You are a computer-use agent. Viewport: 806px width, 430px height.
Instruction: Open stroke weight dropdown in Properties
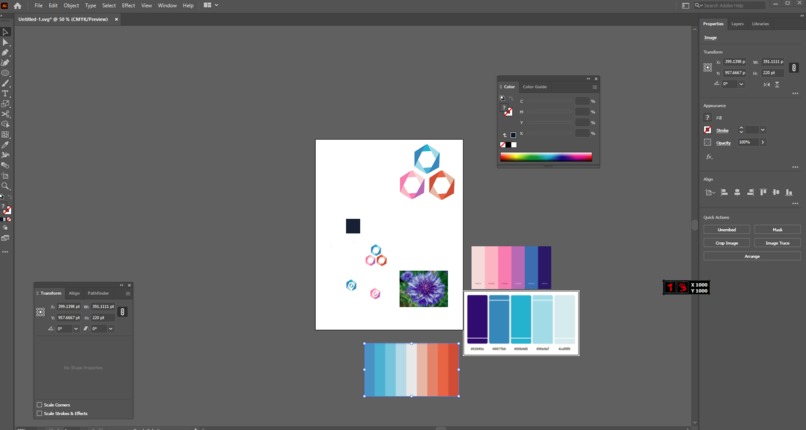[x=763, y=130]
